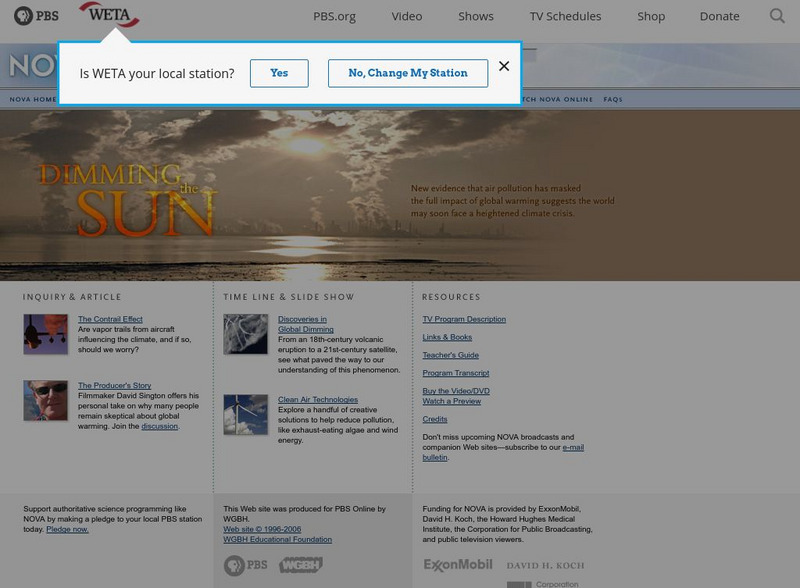The width and height of the screenshot is (800, 588).
Task: Click the volcanic eruption thumbnail
Action: [x=244, y=333]
